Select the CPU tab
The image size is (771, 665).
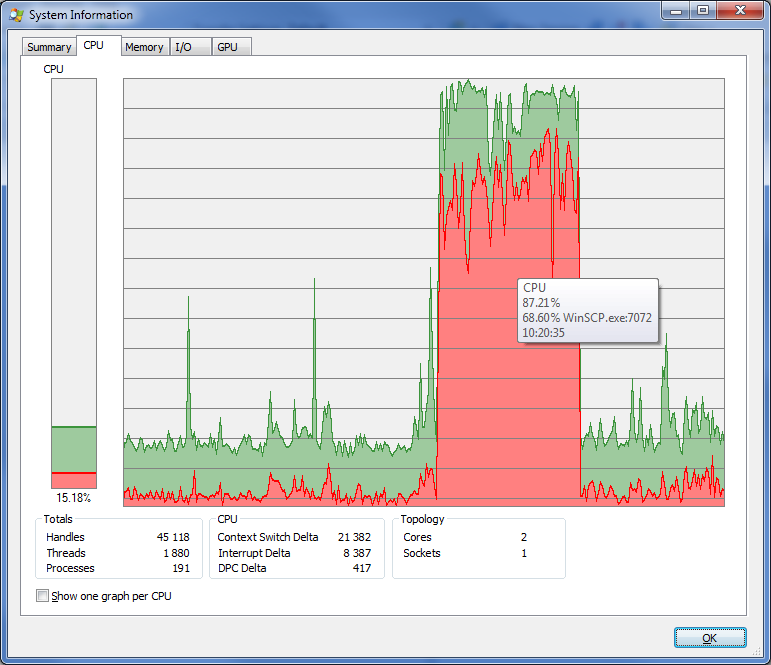pyautogui.click(x=93, y=46)
